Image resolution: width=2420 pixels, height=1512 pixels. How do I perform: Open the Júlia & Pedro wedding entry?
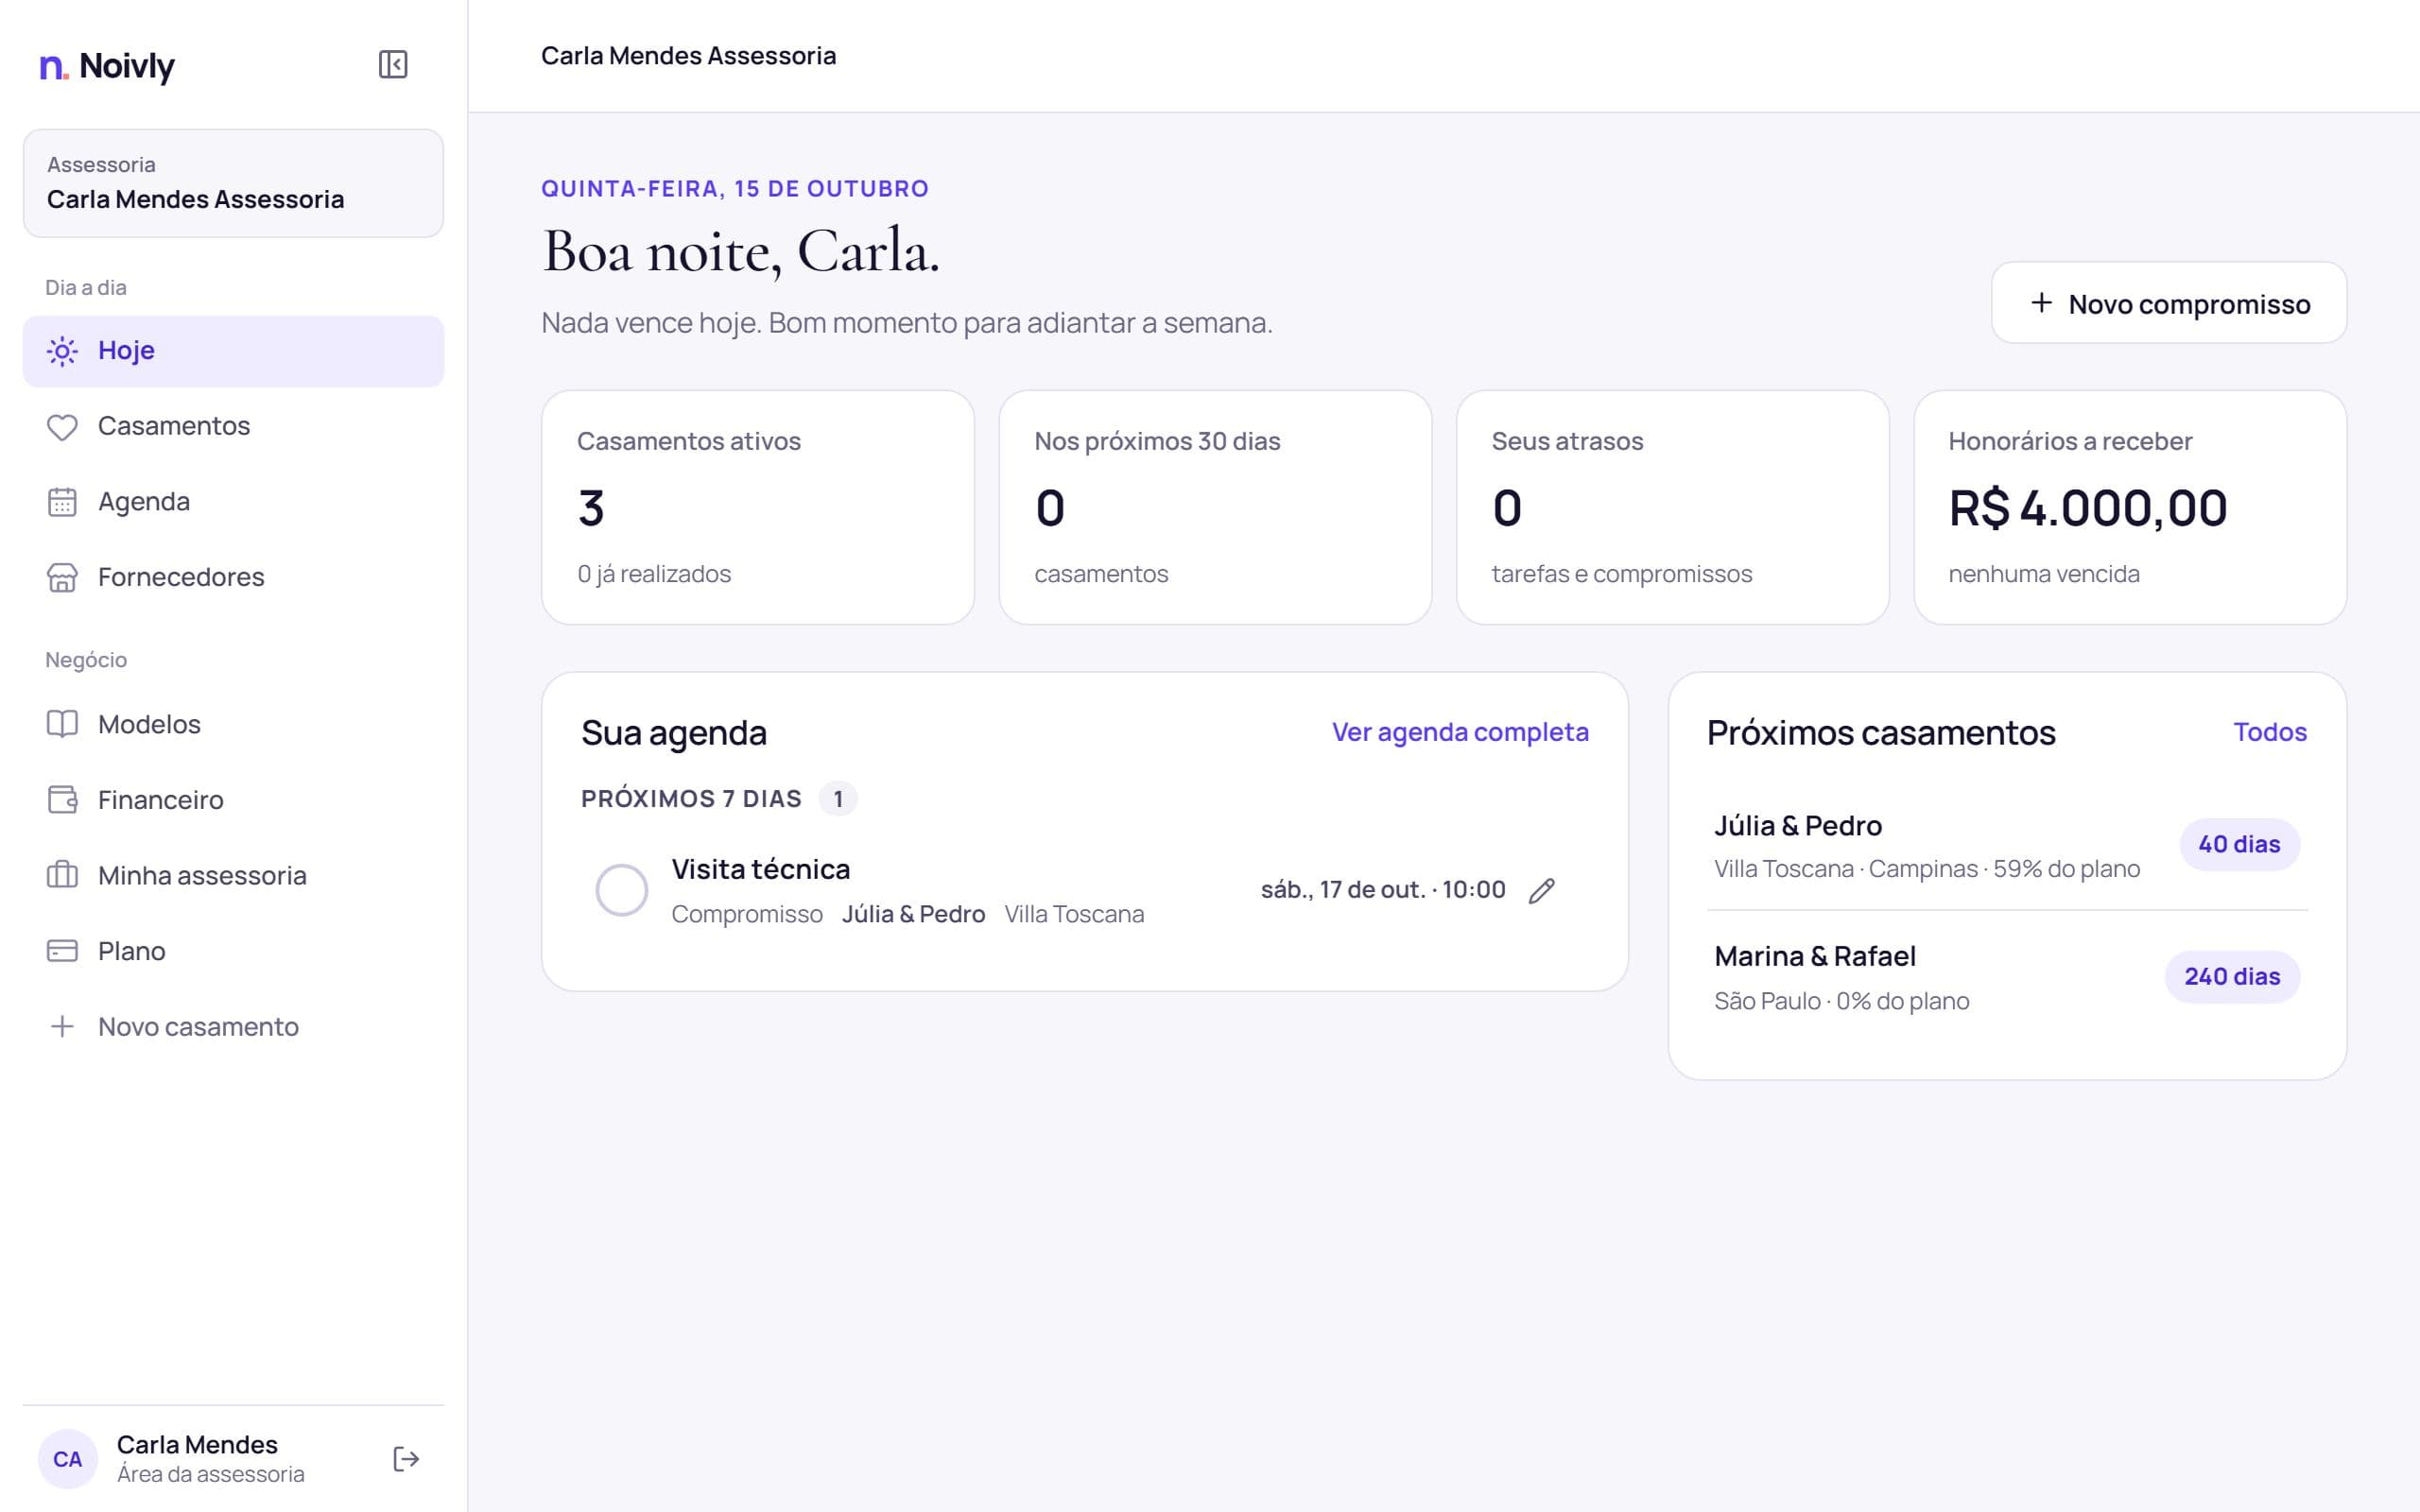[2007, 845]
